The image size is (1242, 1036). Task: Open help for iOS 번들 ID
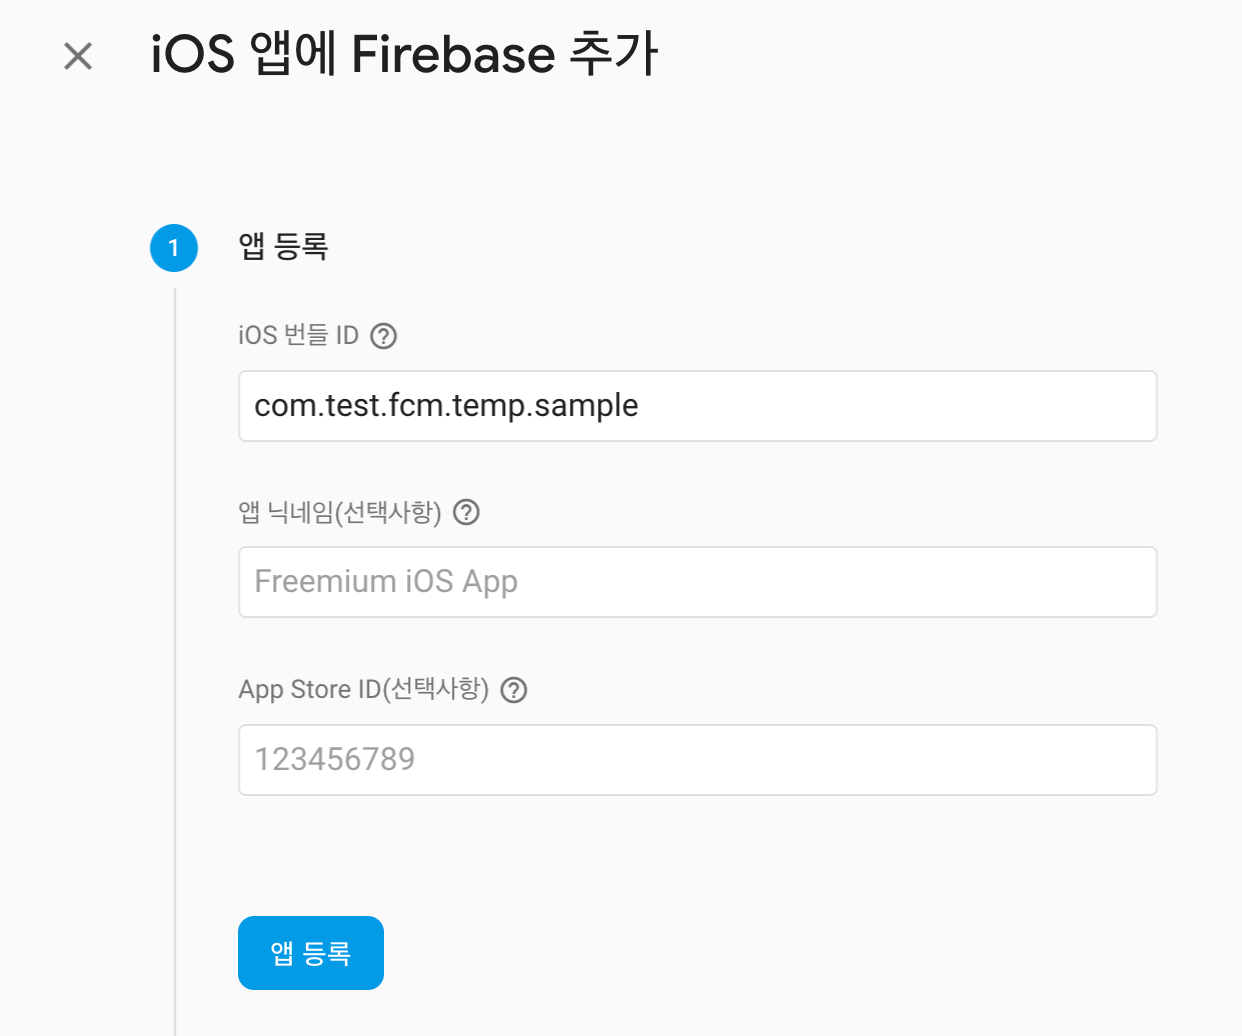pos(384,336)
